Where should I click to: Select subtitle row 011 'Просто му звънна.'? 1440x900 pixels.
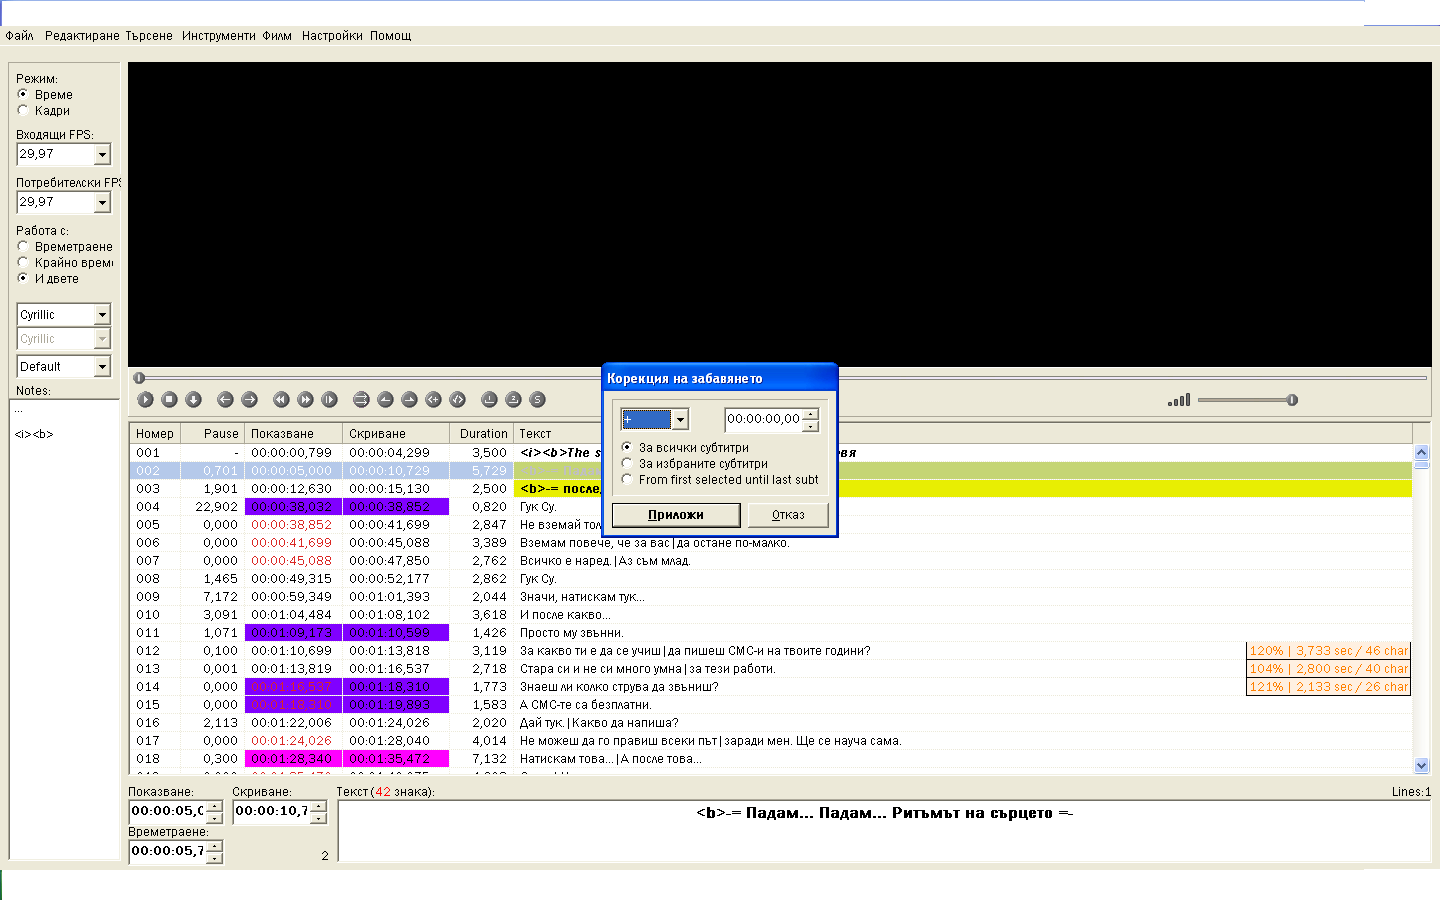click(771, 633)
